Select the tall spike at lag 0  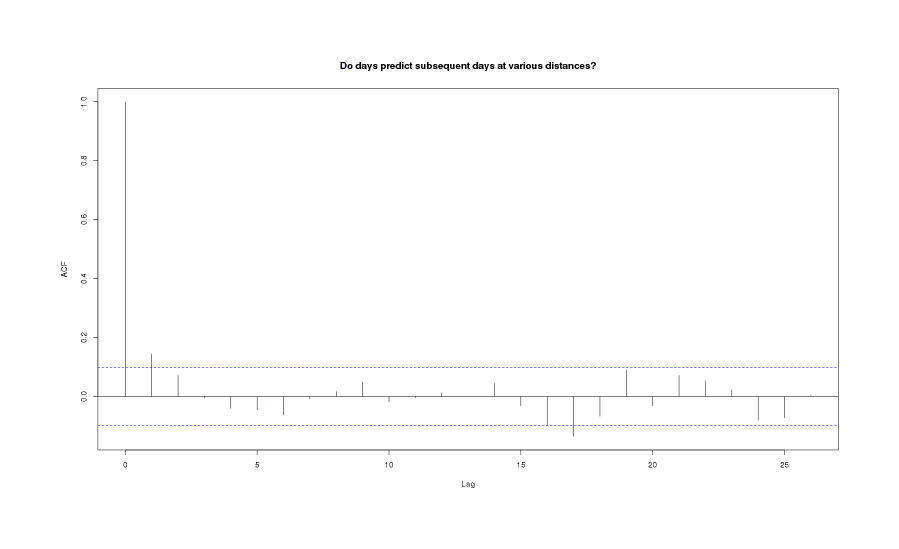(x=125, y=250)
